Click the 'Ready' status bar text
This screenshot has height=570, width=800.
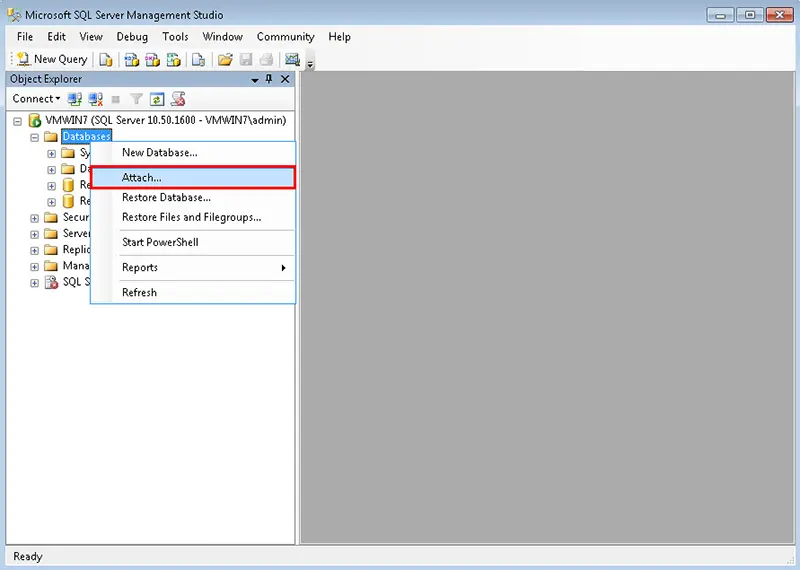coord(28,556)
